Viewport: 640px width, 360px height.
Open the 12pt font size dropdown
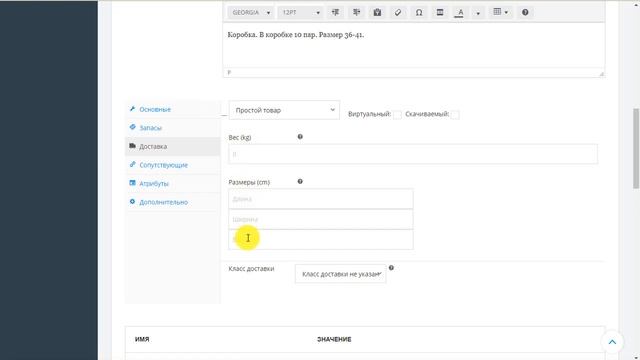click(300, 13)
